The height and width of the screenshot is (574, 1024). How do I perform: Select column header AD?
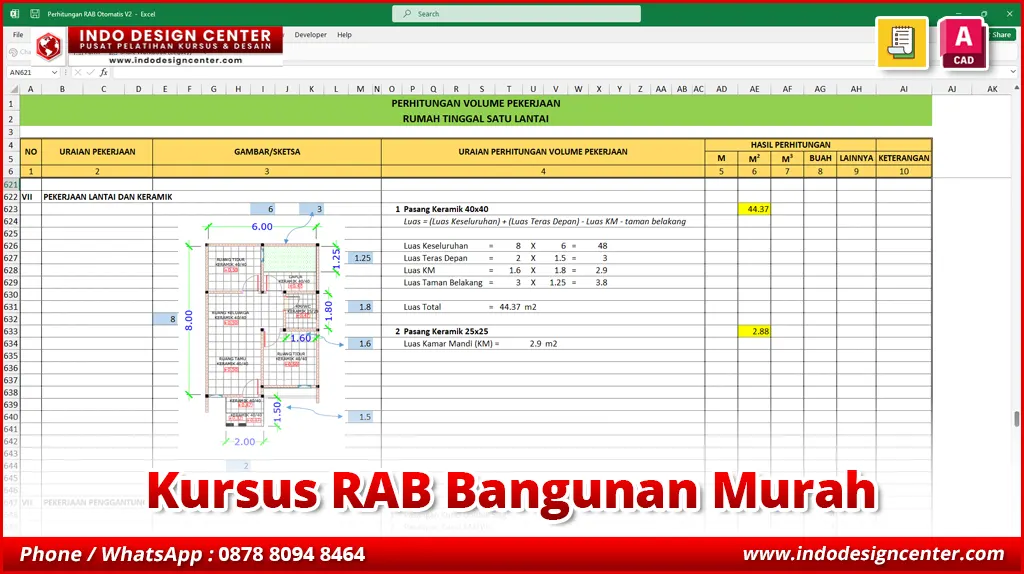point(721,89)
